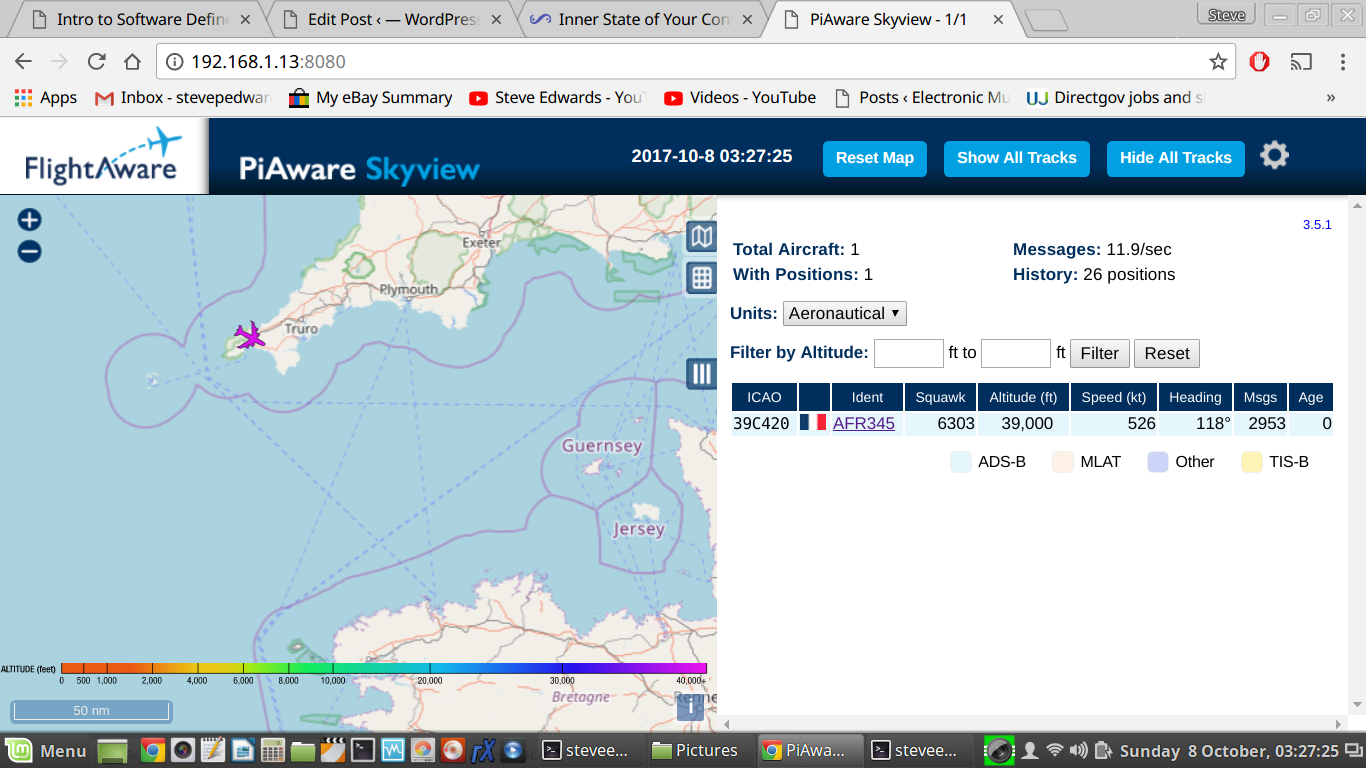Image resolution: width=1366 pixels, height=768 pixels.
Task: Click the Show All Tracks button
Action: click(x=1016, y=158)
